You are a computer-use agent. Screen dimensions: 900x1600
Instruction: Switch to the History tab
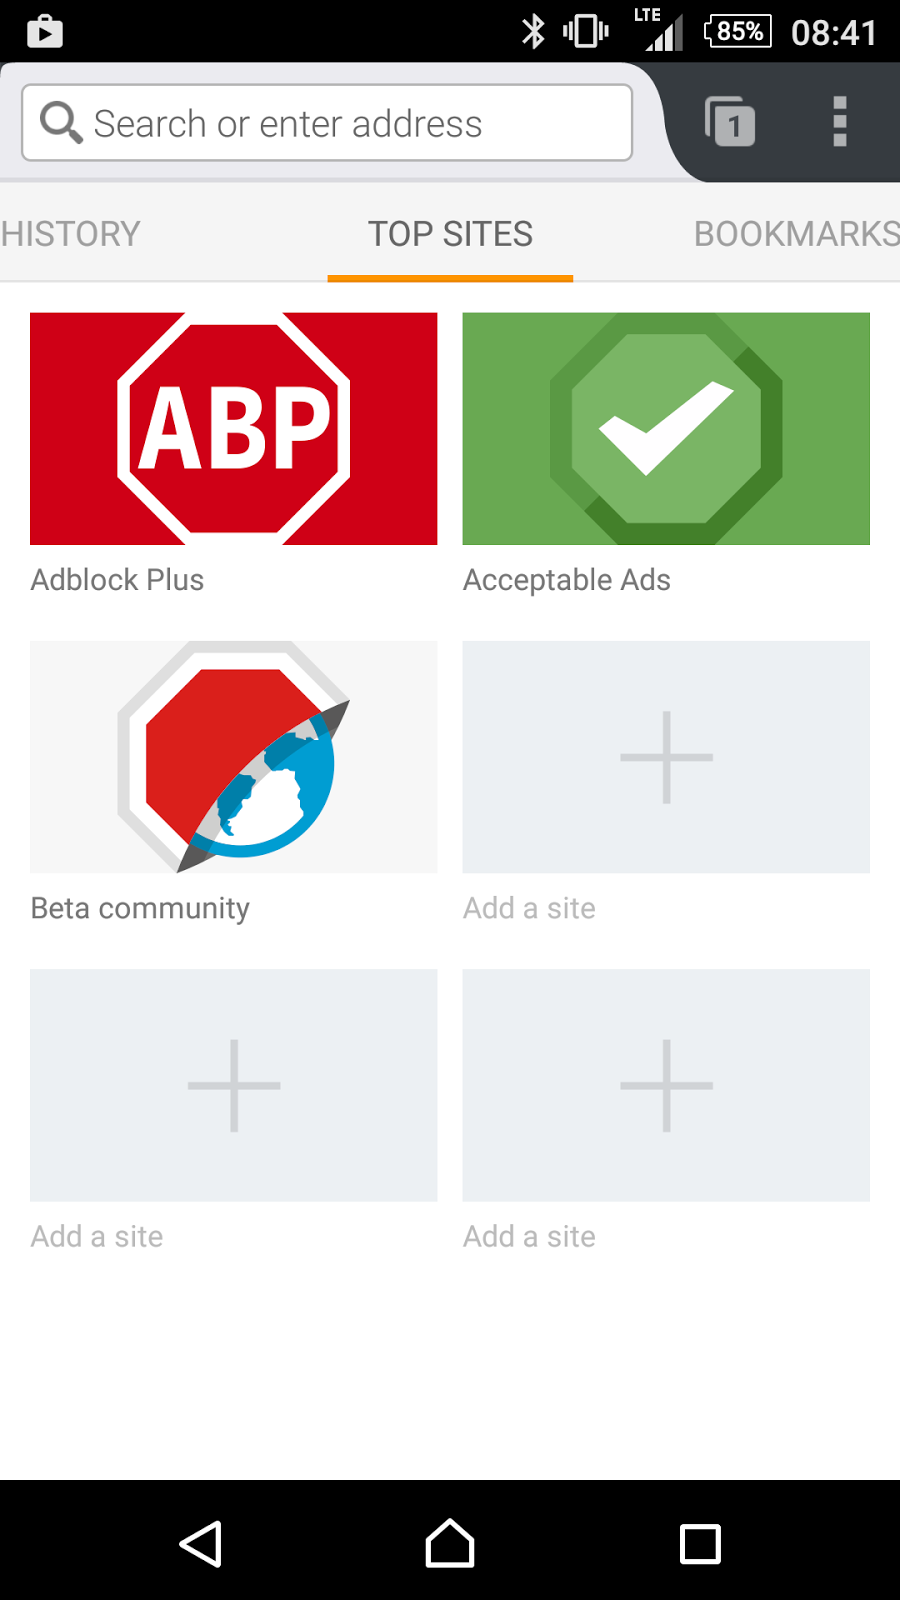[x=72, y=234]
